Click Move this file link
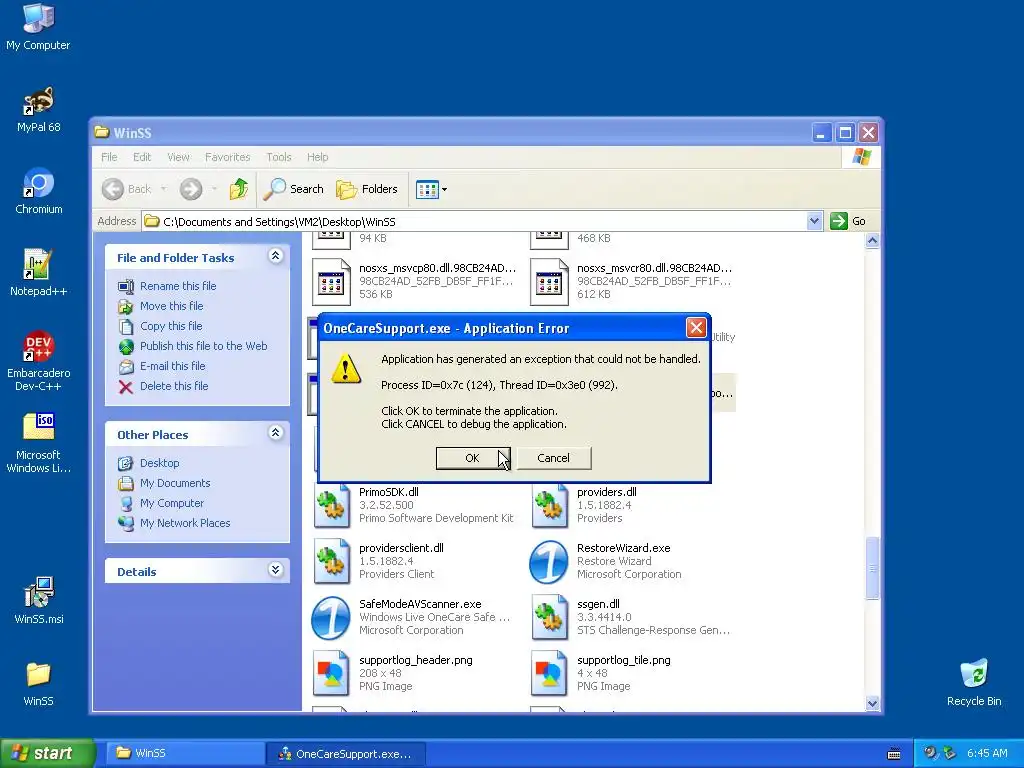 coord(171,306)
